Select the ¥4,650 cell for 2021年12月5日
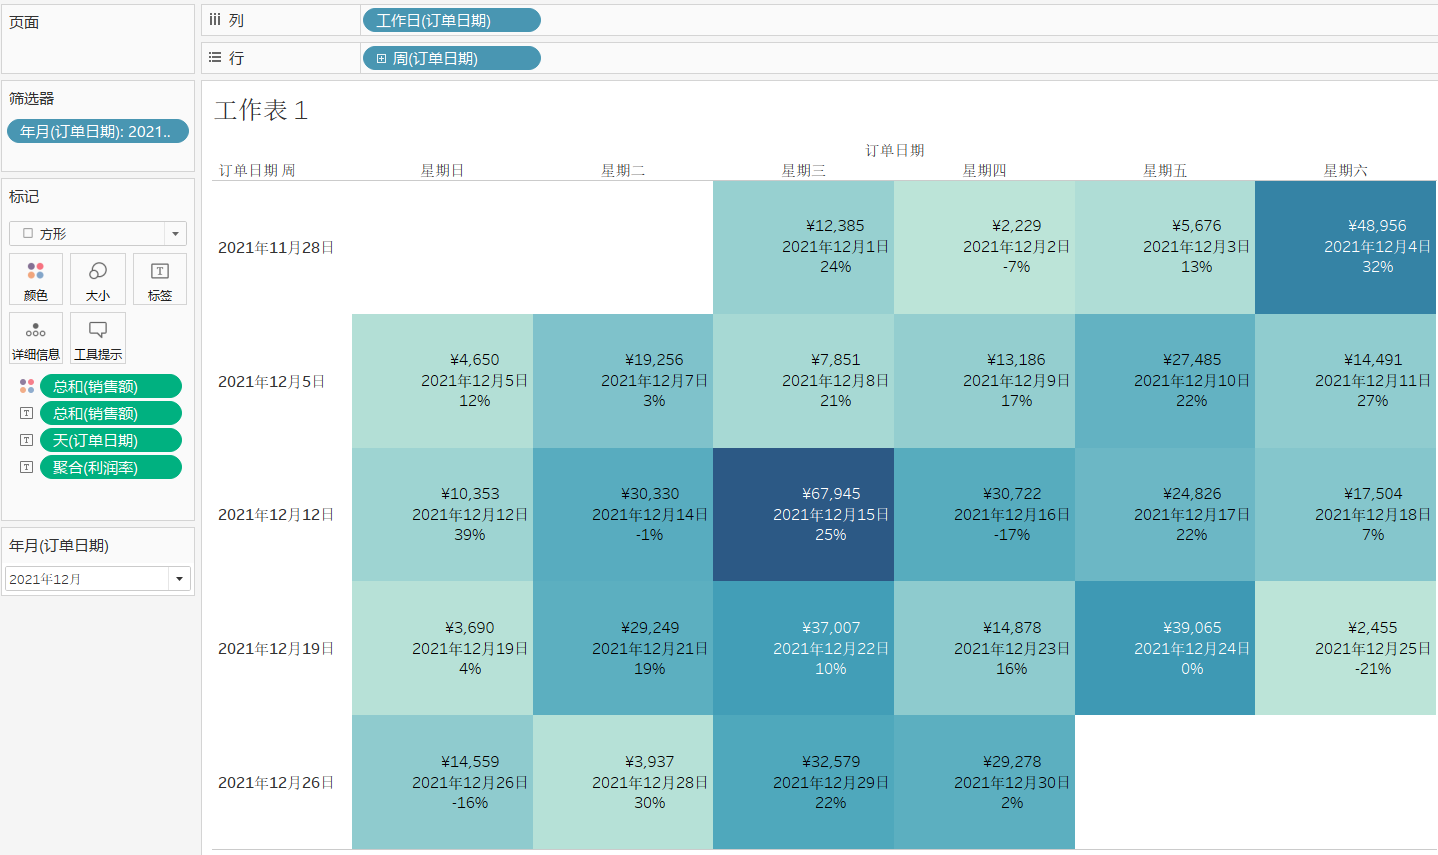1438x855 pixels. (442, 381)
